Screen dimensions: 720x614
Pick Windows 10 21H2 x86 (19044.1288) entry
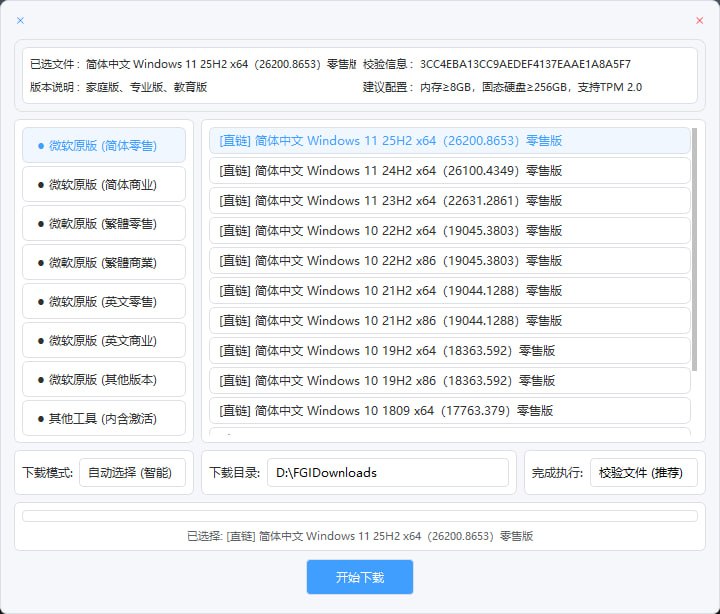pyautogui.click(x=450, y=321)
